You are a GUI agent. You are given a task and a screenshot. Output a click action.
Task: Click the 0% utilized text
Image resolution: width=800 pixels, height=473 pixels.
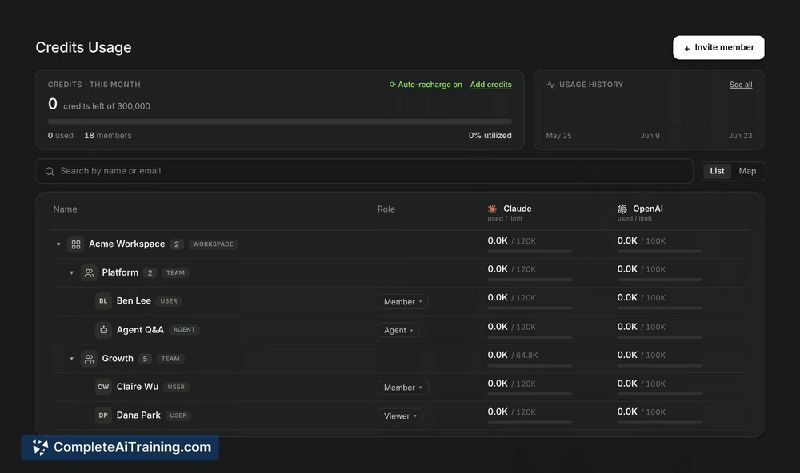pyautogui.click(x=490, y=135)
